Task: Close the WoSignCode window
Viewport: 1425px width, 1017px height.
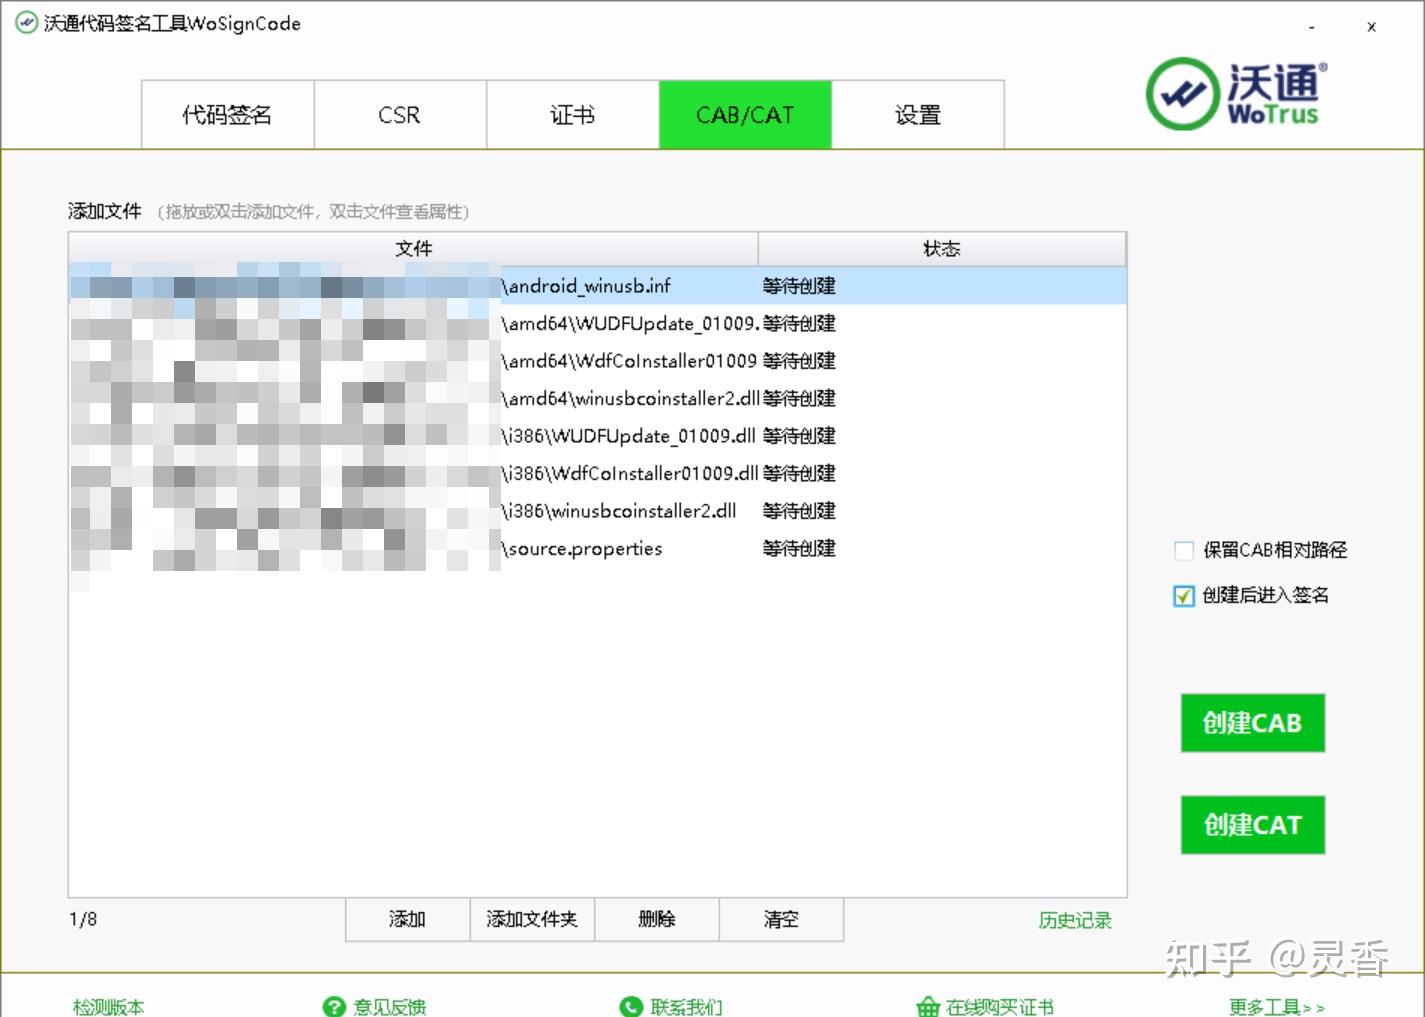Action: click(x=1371, y=27)
